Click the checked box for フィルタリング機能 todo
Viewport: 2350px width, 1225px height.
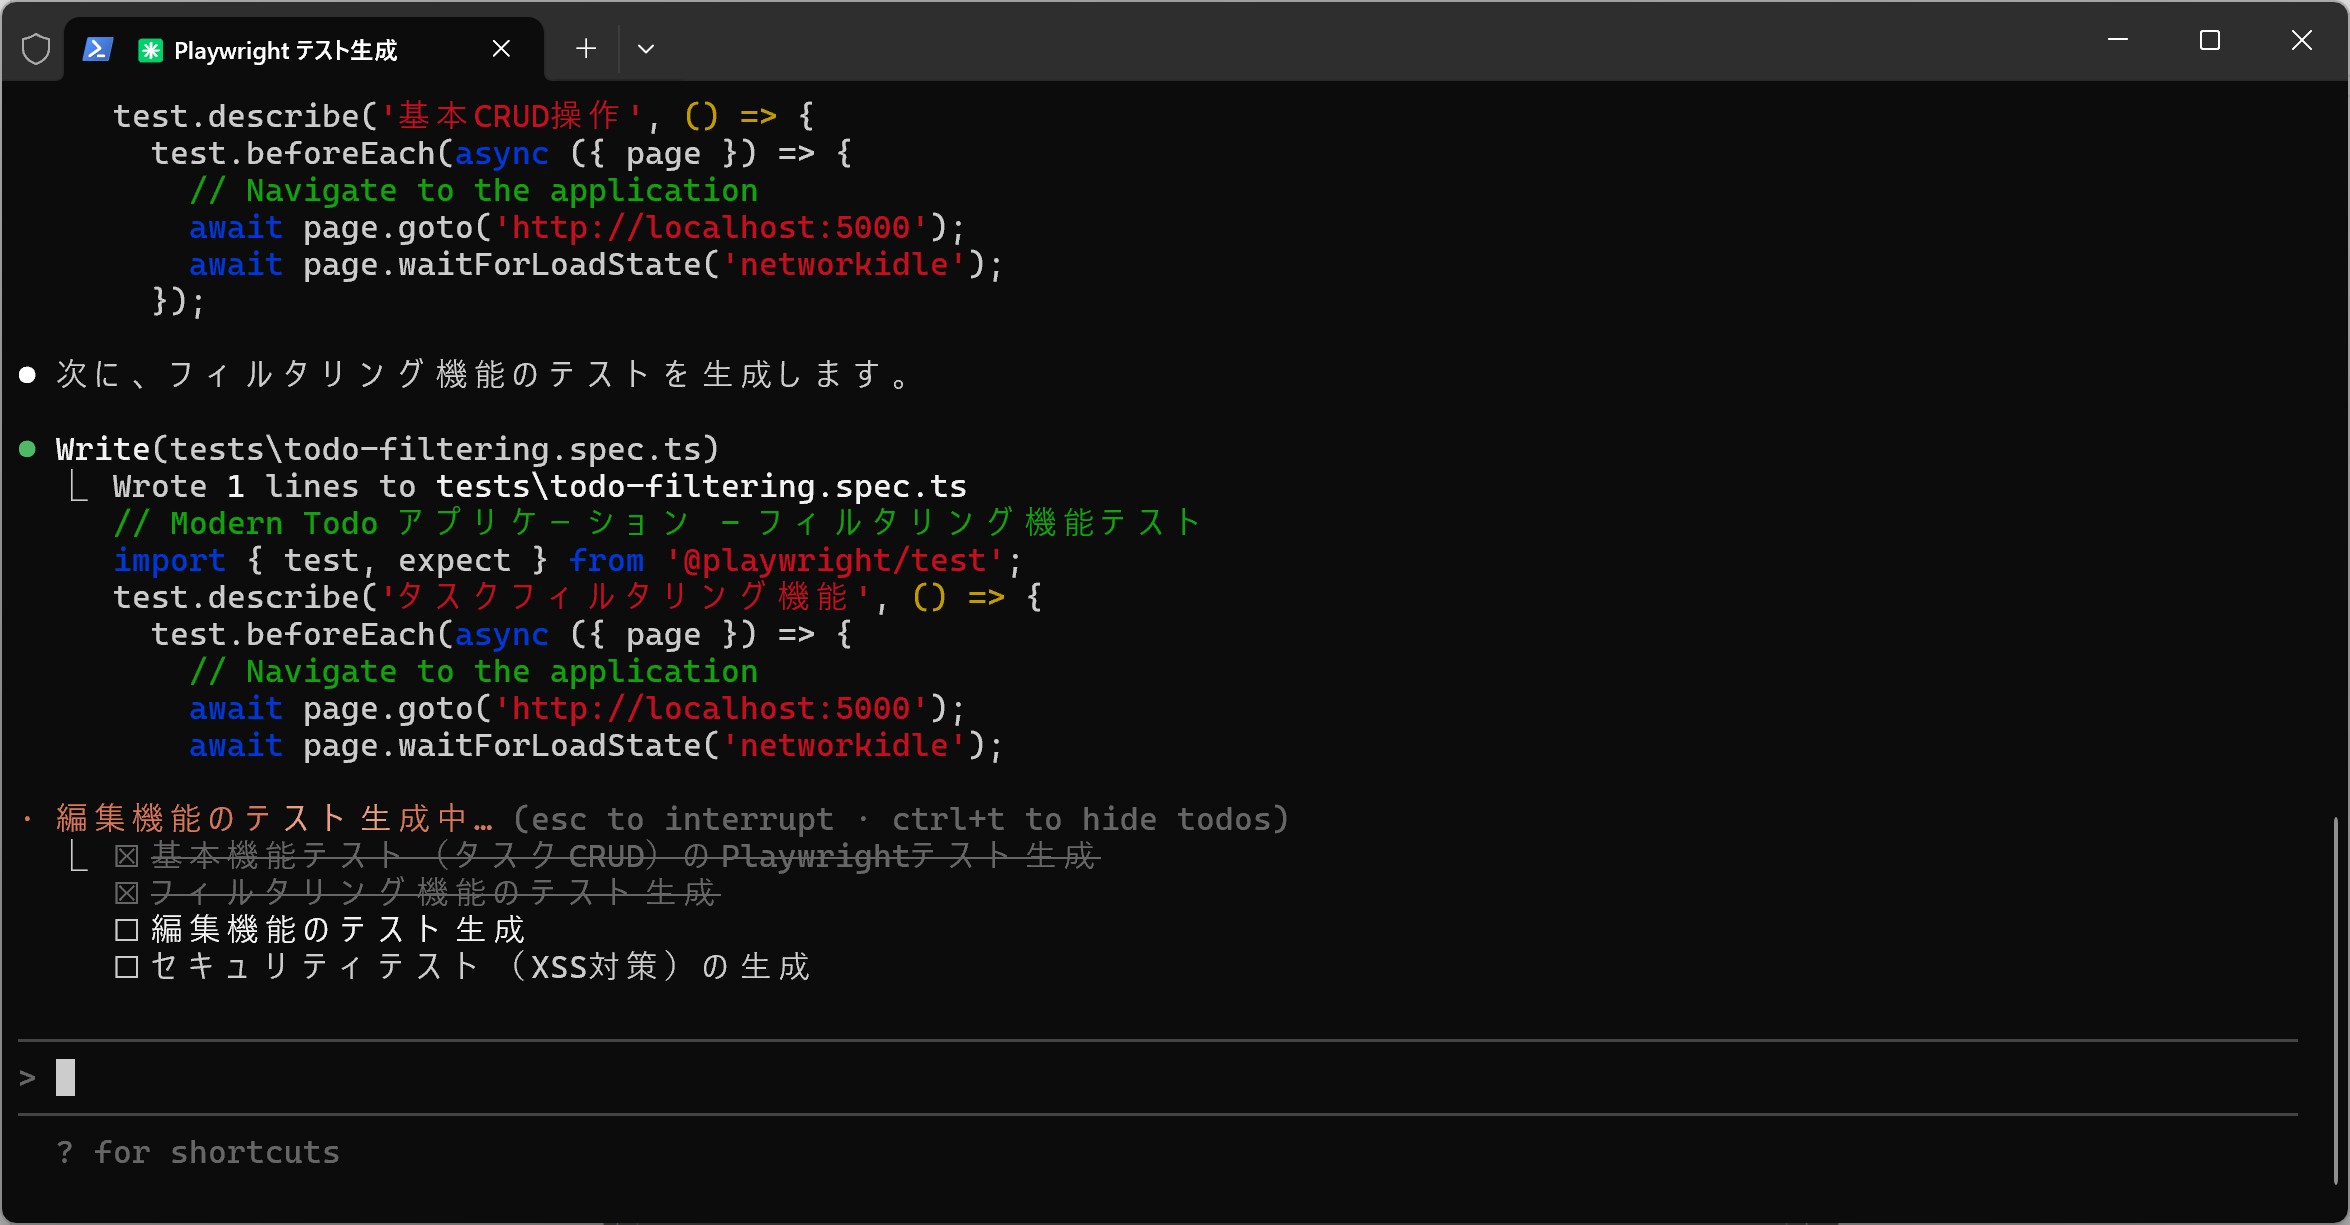pos(126,893)
